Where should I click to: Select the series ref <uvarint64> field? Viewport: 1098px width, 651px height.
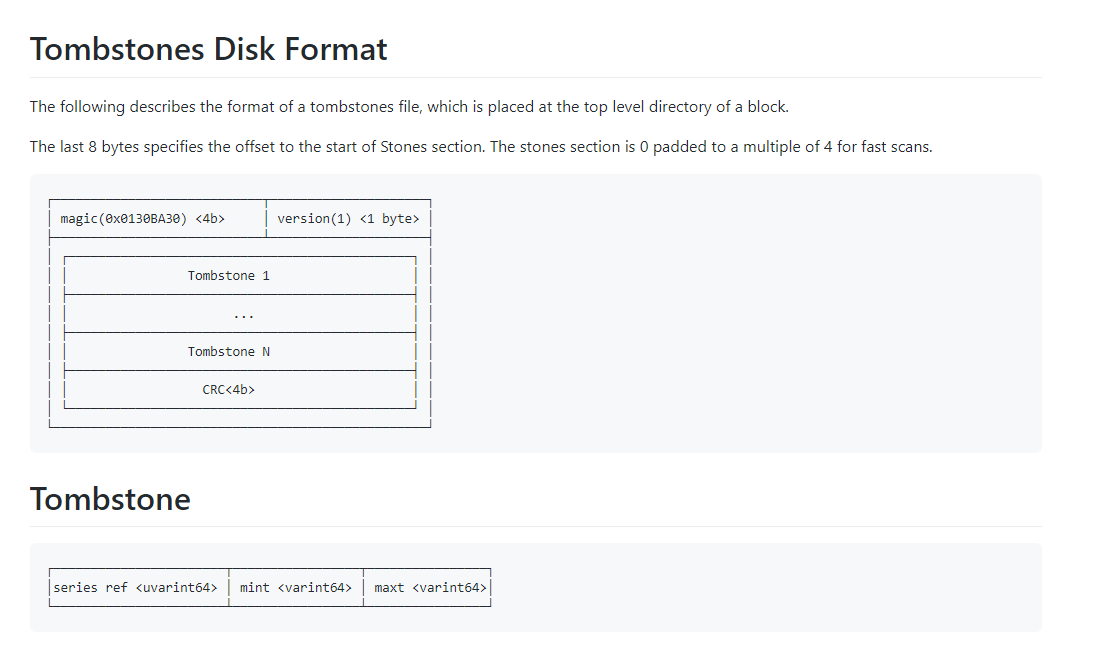(139, 587)
